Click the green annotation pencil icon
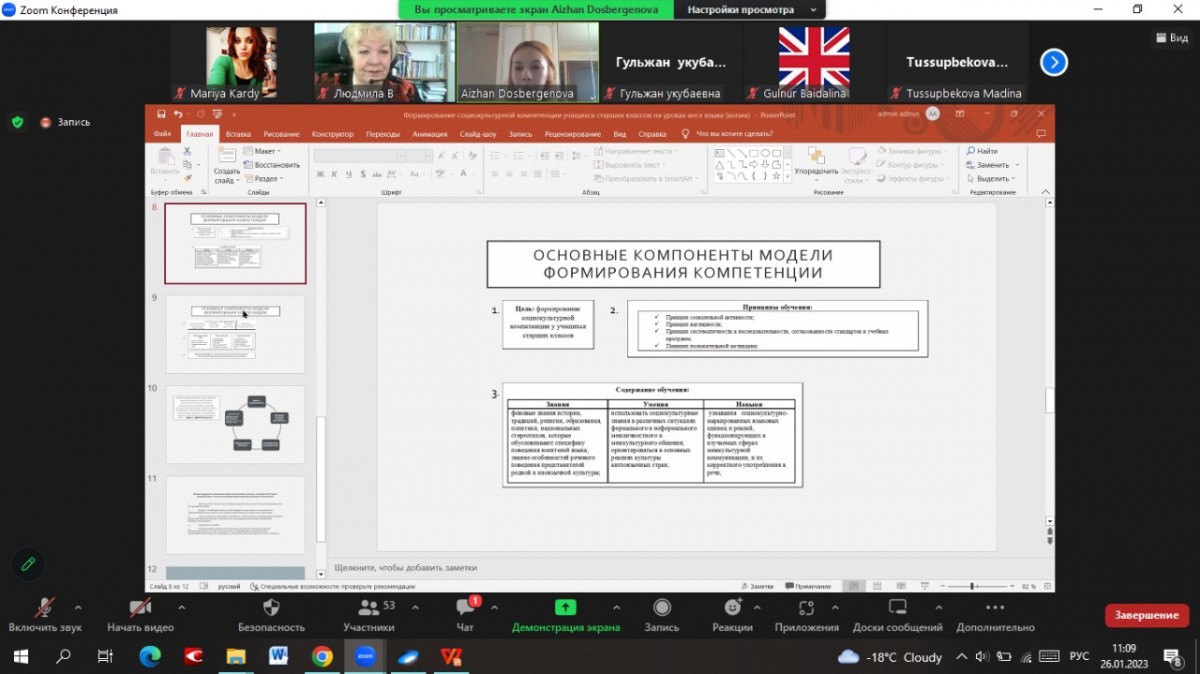The height and width of the screenshot is (674, 1200). 28,564
